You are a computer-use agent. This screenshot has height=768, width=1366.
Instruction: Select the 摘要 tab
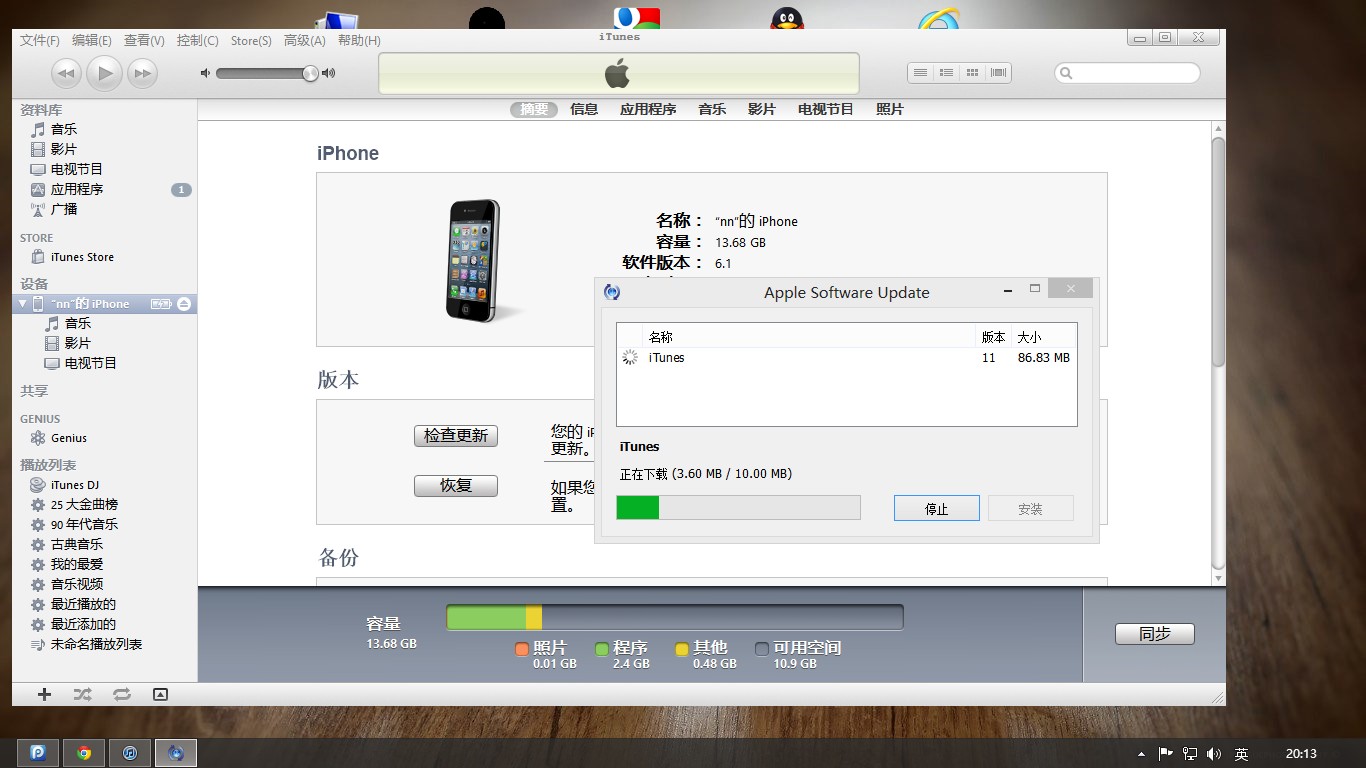tap(534, 109)
